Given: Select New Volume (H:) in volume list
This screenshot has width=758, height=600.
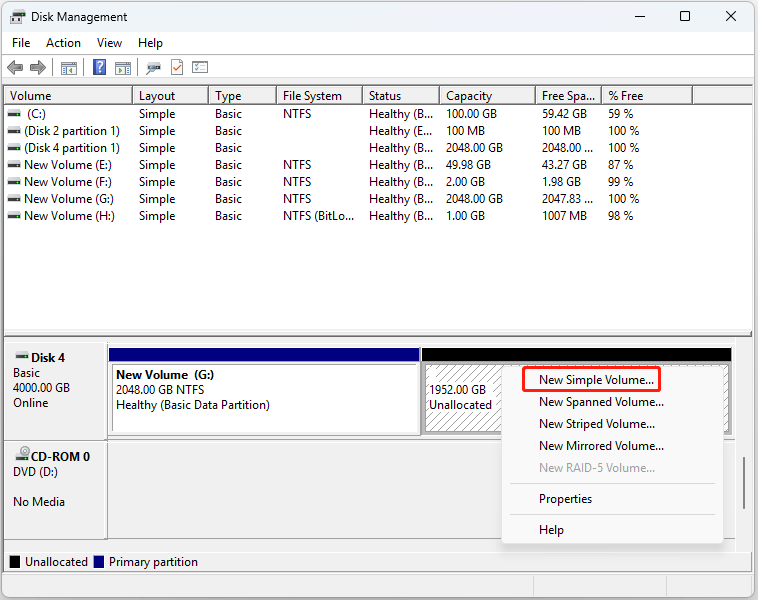Looking at the screenshot, I should (70, 216).
